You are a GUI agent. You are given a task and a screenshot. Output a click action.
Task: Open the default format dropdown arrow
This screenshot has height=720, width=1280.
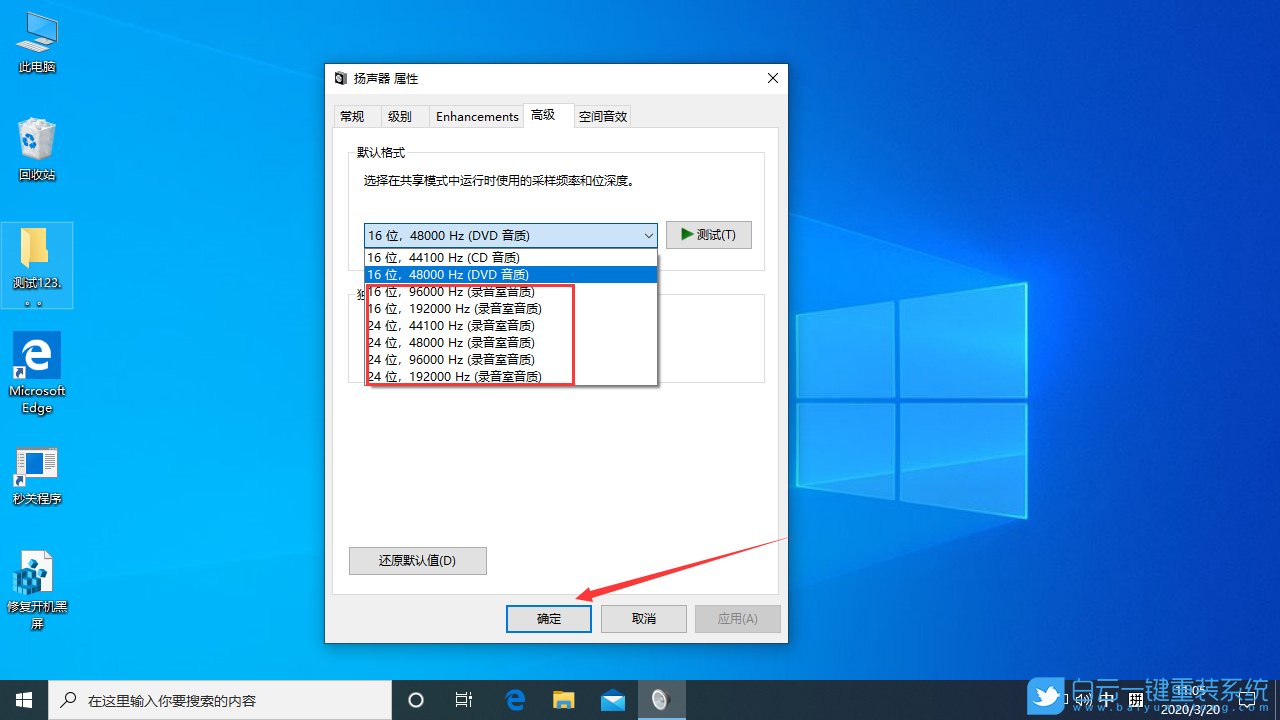pyautogui.click(x=650, y=235)
